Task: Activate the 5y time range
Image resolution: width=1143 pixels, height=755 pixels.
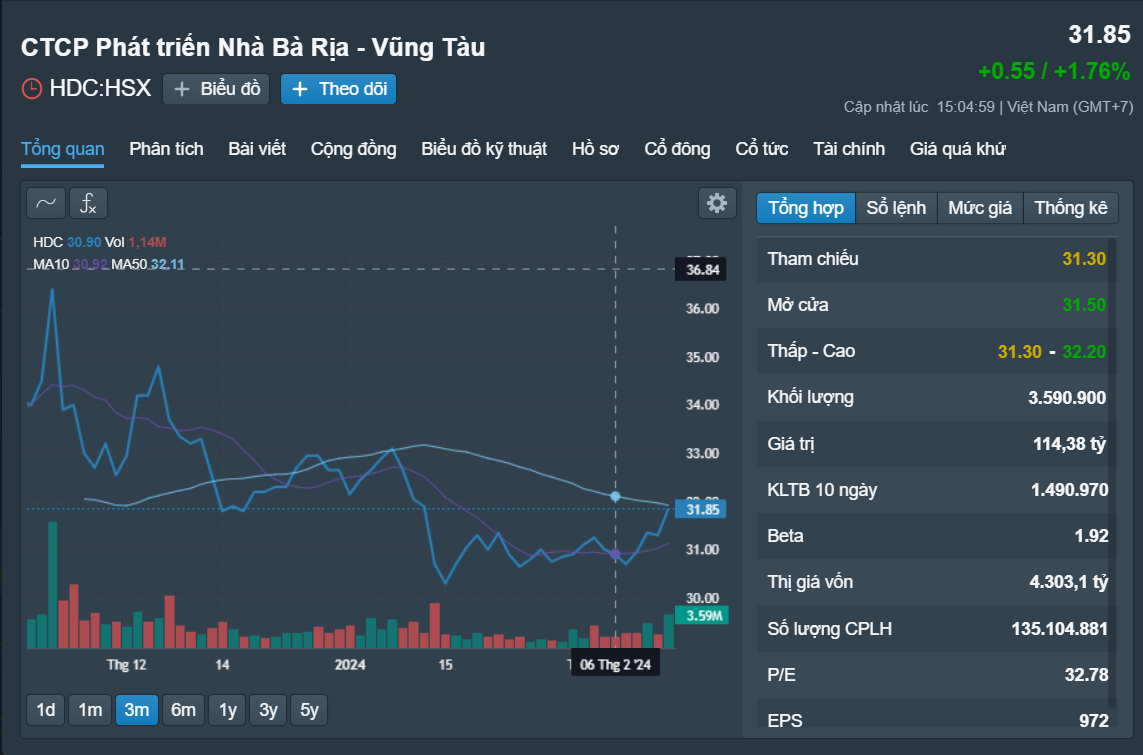Action: coord(308,710)
